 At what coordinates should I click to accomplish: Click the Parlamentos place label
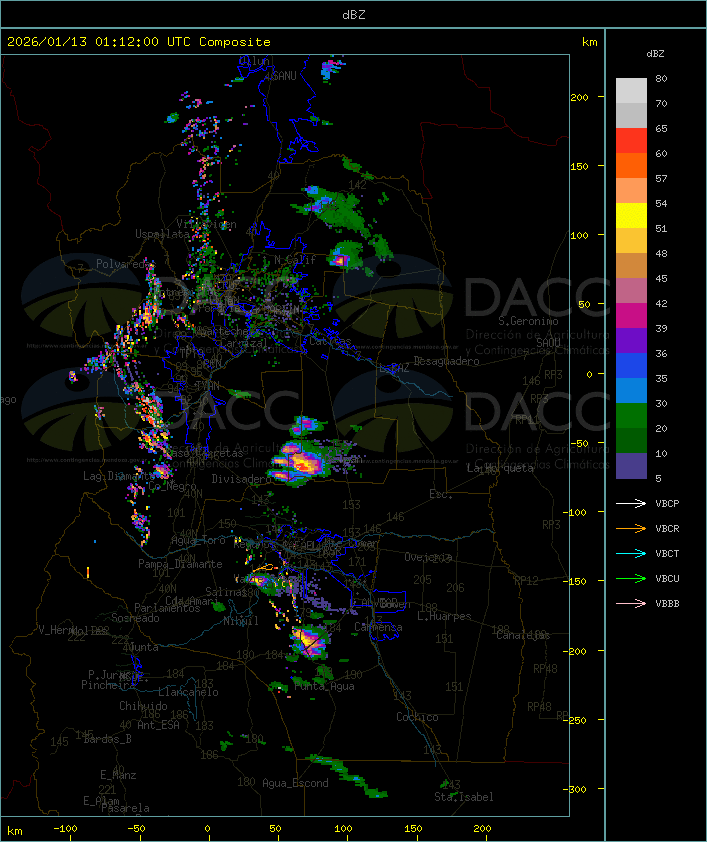point(167,608)
